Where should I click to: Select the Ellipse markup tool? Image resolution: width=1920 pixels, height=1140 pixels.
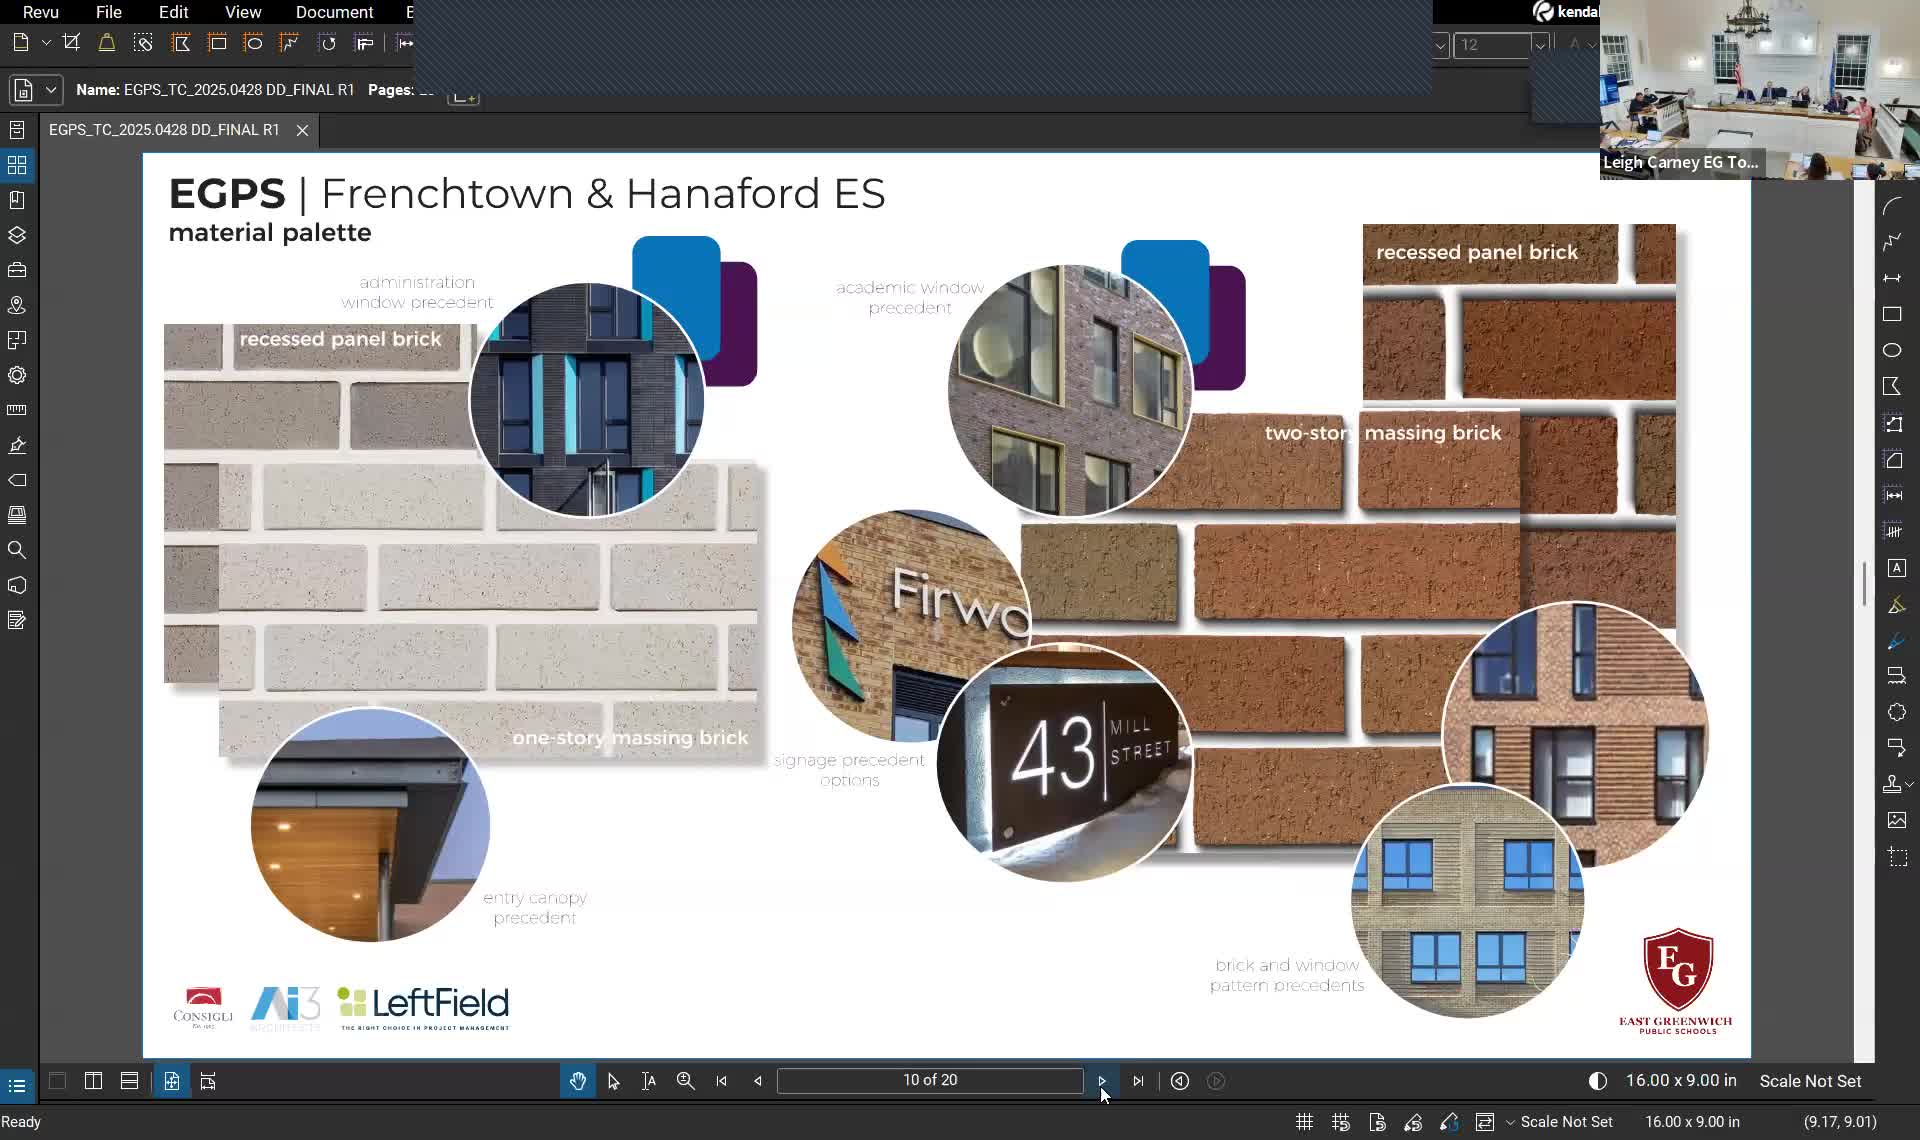pos(1892,350)
